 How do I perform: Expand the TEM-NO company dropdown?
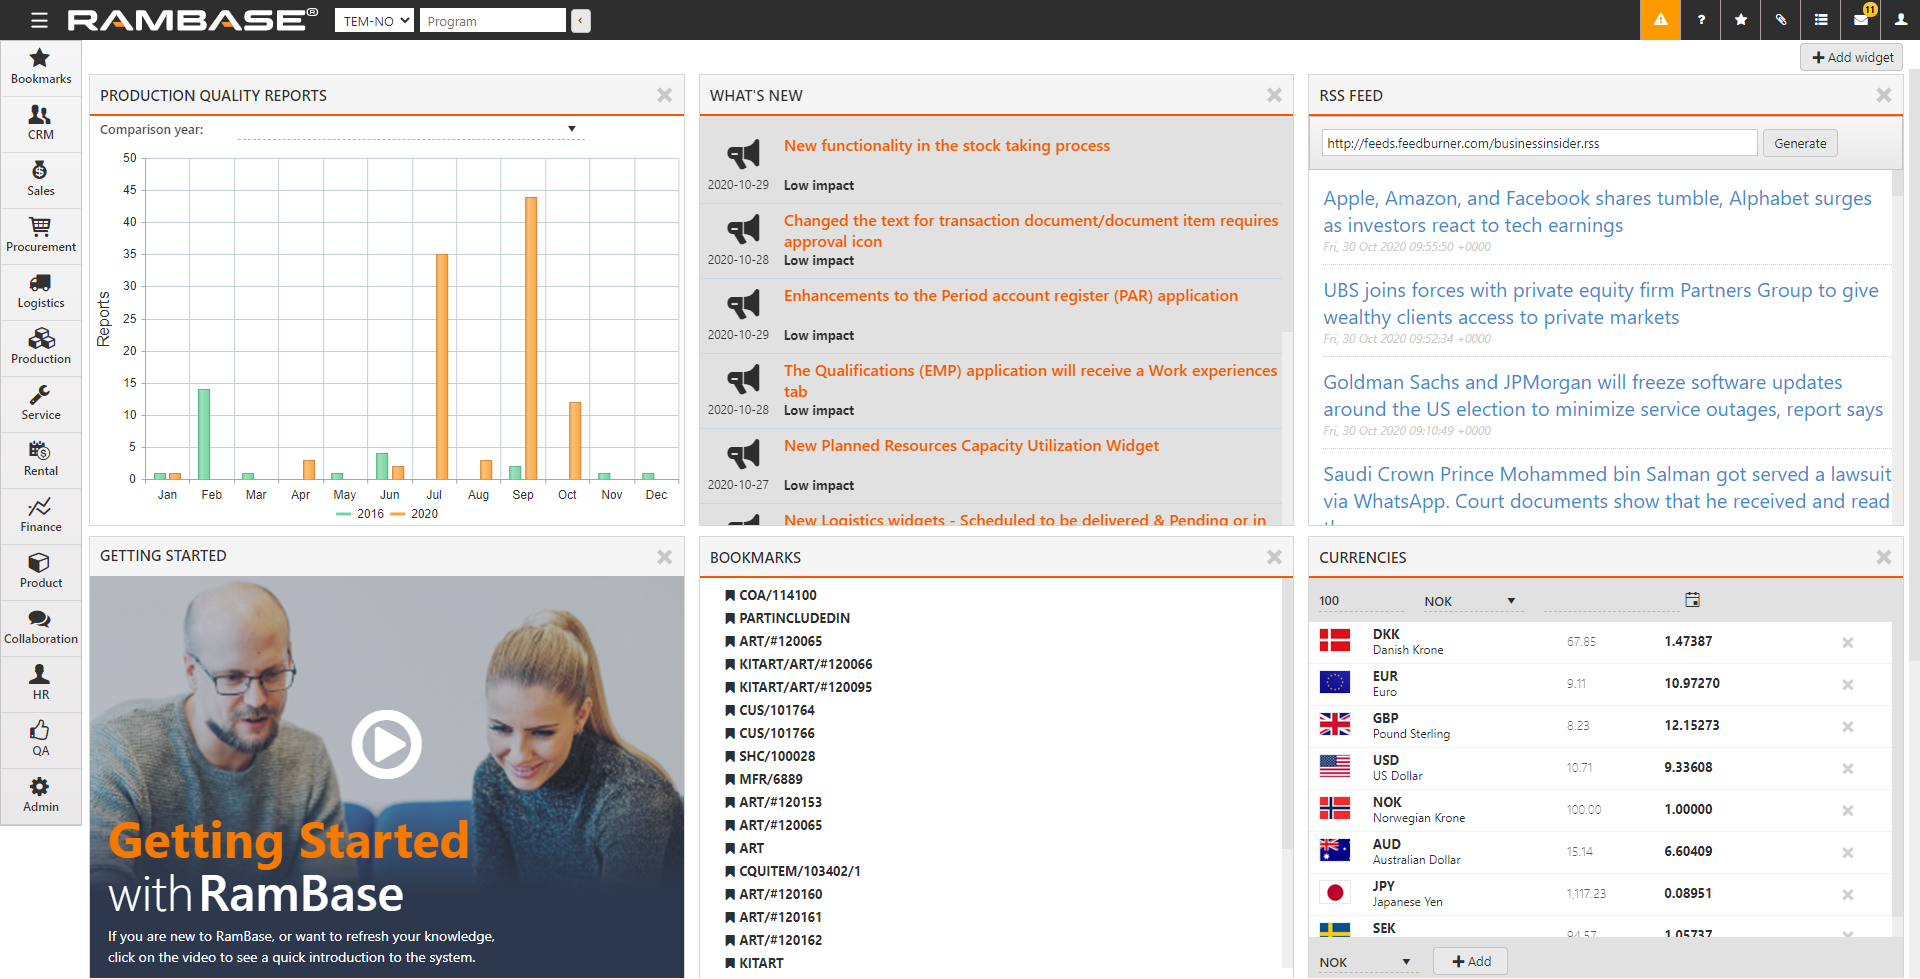pos(374,21)
